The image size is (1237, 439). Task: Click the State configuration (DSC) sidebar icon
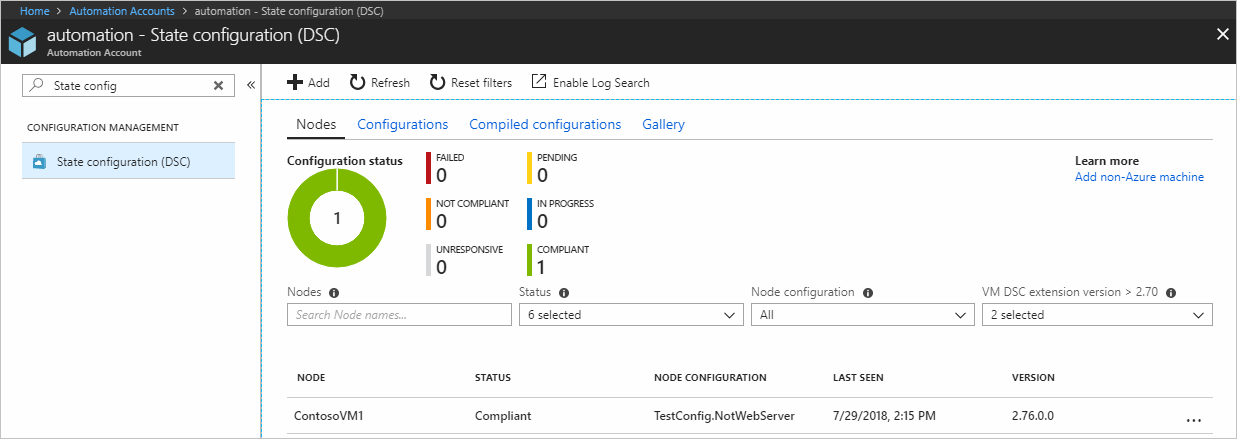[x=39, y=161]
